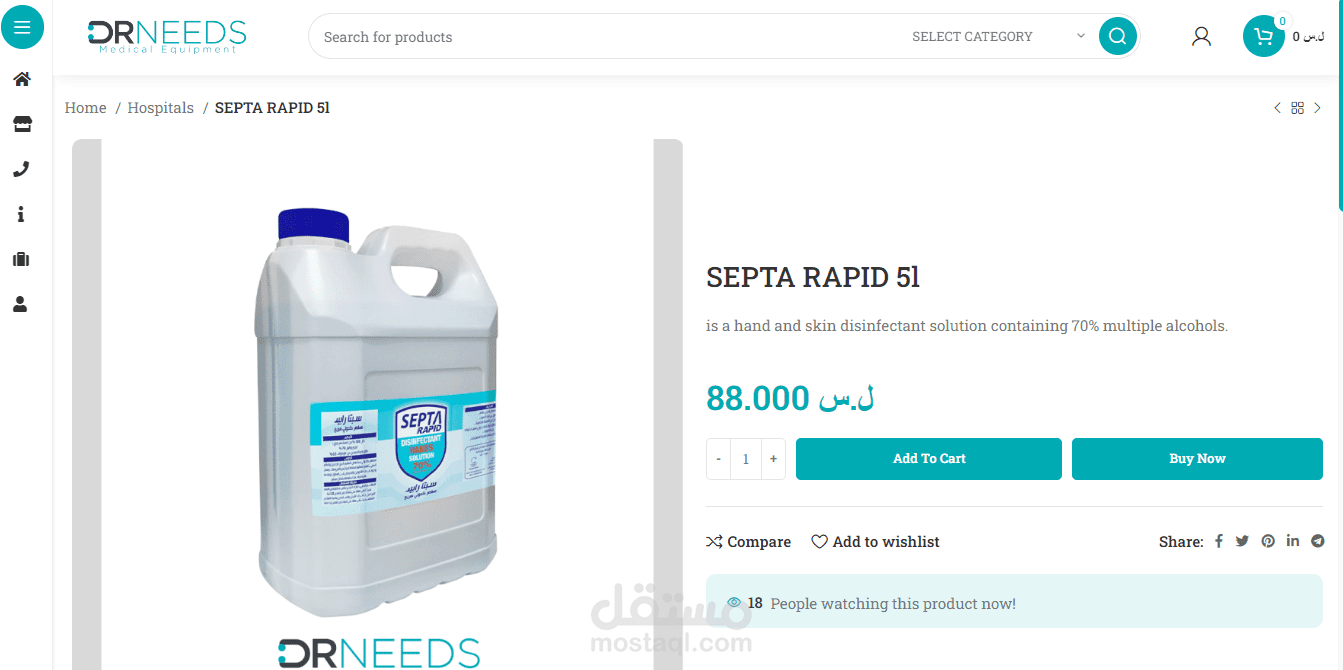Open the Hospitals breadcrumb link
1343x670 pixels.
pos(161,108)
